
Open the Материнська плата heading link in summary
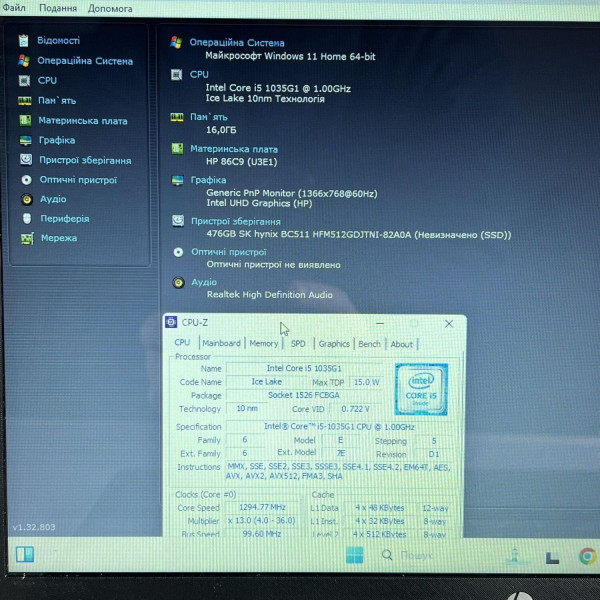[x=234, y=149]
